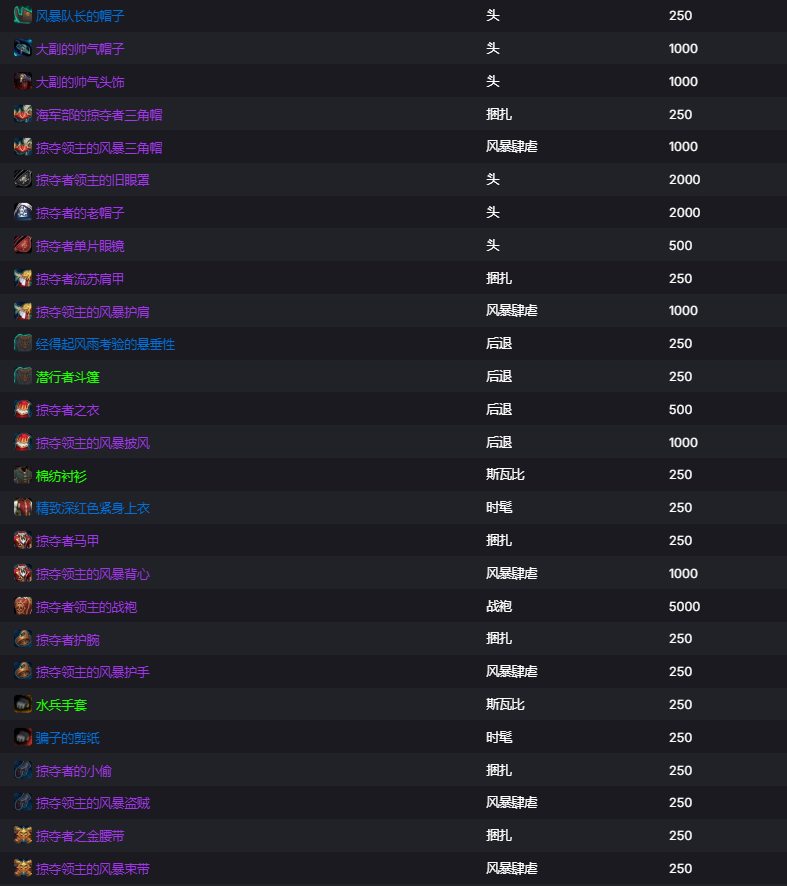Select the 经得起风雨考验的悬垂性 item link
The width and height of the screenshot is (787, 886).
coord(105,344)
